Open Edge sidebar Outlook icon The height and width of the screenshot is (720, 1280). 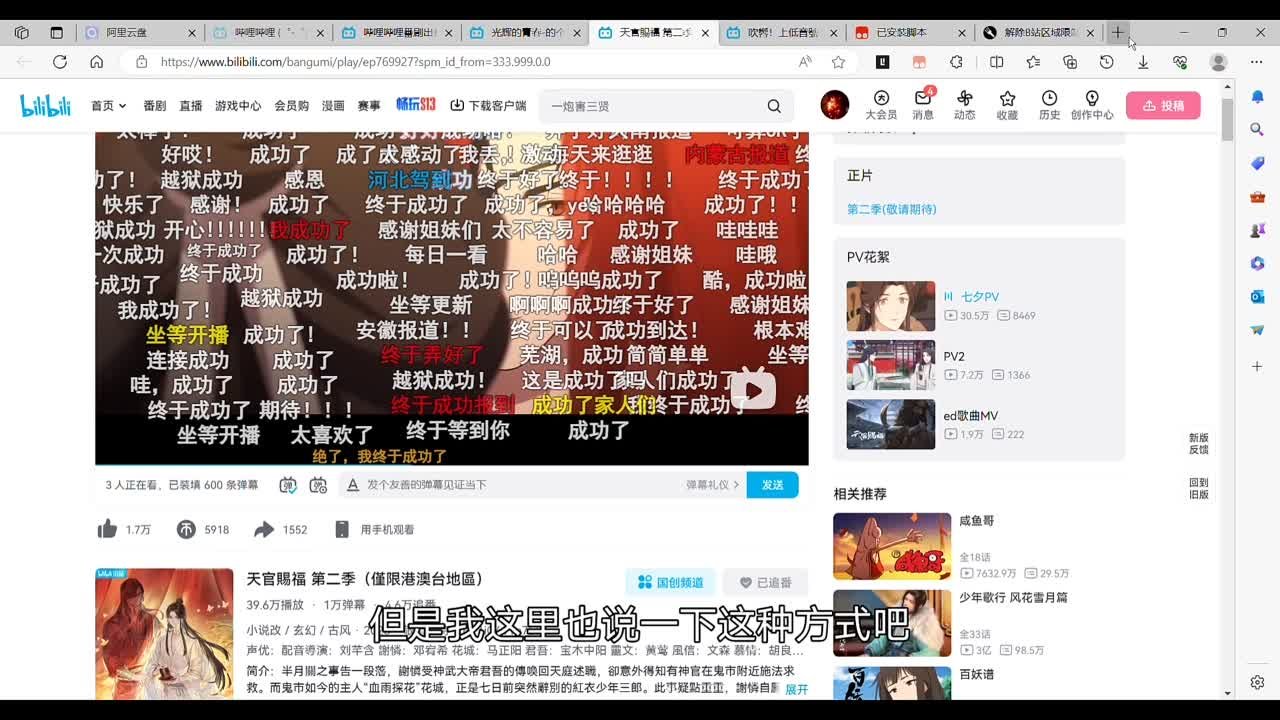[x=1258, y=296]
